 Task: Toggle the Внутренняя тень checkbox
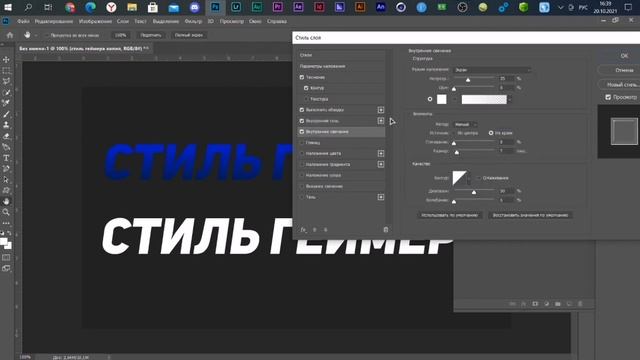[x=302, y=121]
